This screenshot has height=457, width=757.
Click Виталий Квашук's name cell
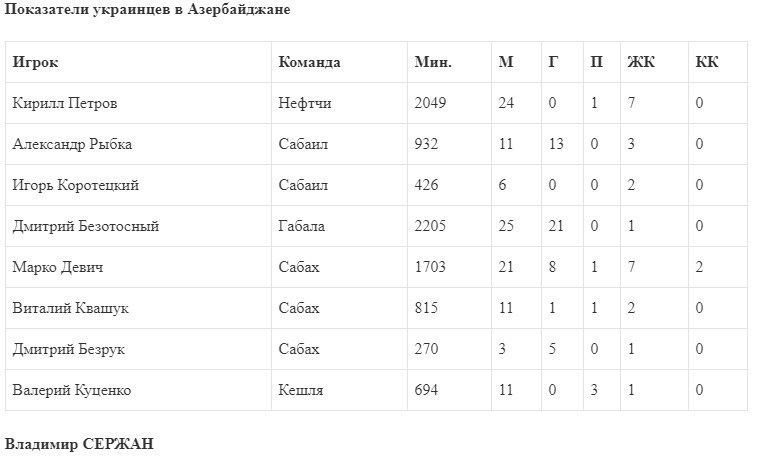tap(70, 308)
